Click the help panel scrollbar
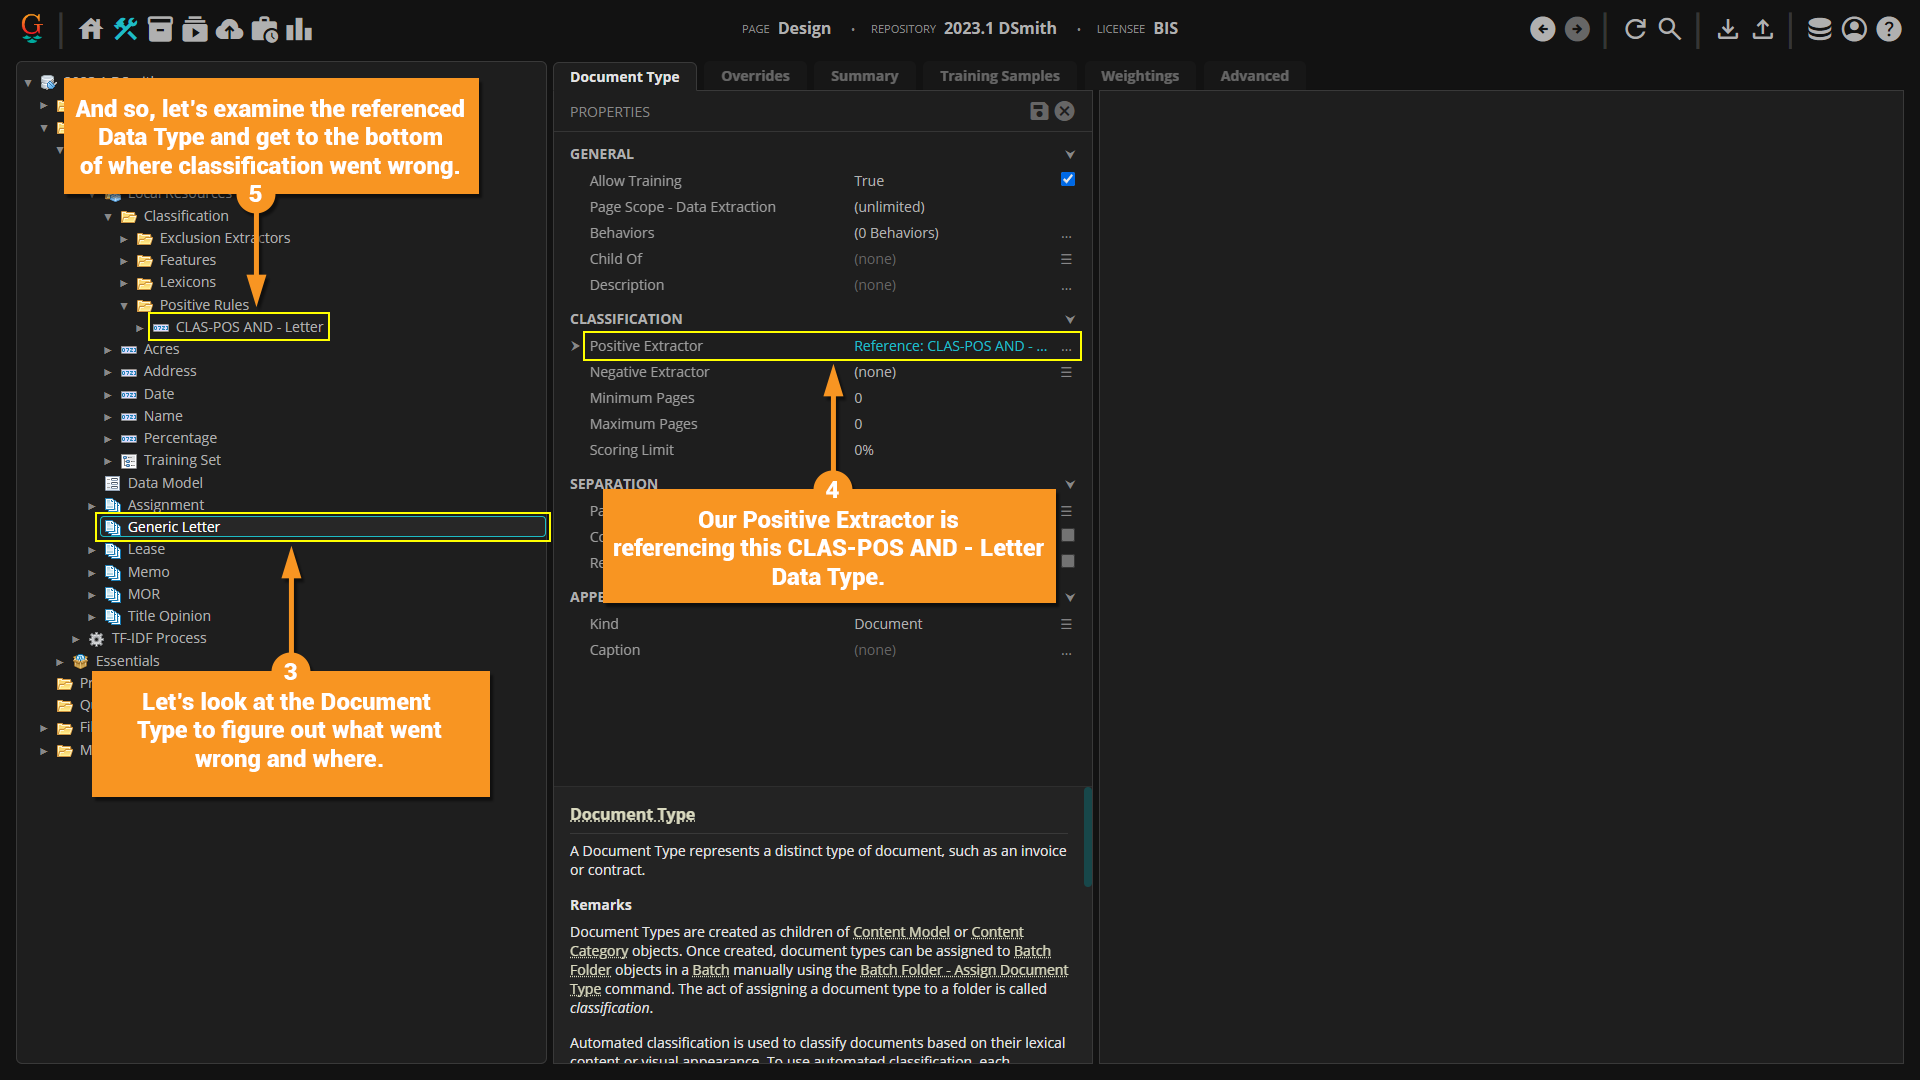1920x1080 pixels. (1087, 836)
